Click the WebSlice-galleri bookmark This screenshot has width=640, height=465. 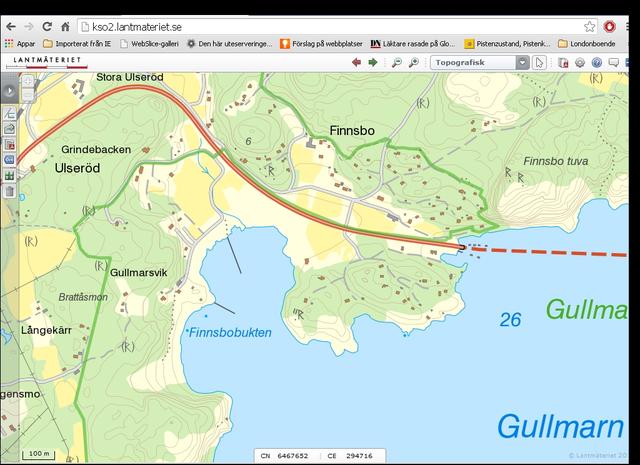(x=149, y=44)
